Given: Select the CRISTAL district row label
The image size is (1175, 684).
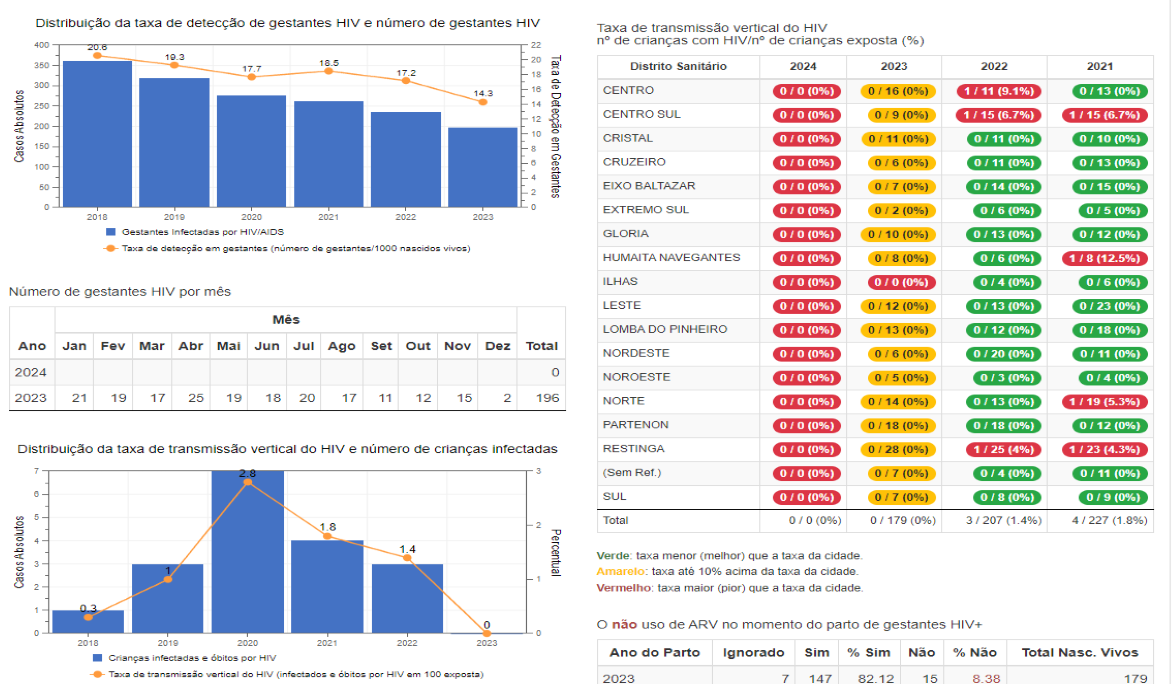Looking at the screenshot, I should 628,138.
